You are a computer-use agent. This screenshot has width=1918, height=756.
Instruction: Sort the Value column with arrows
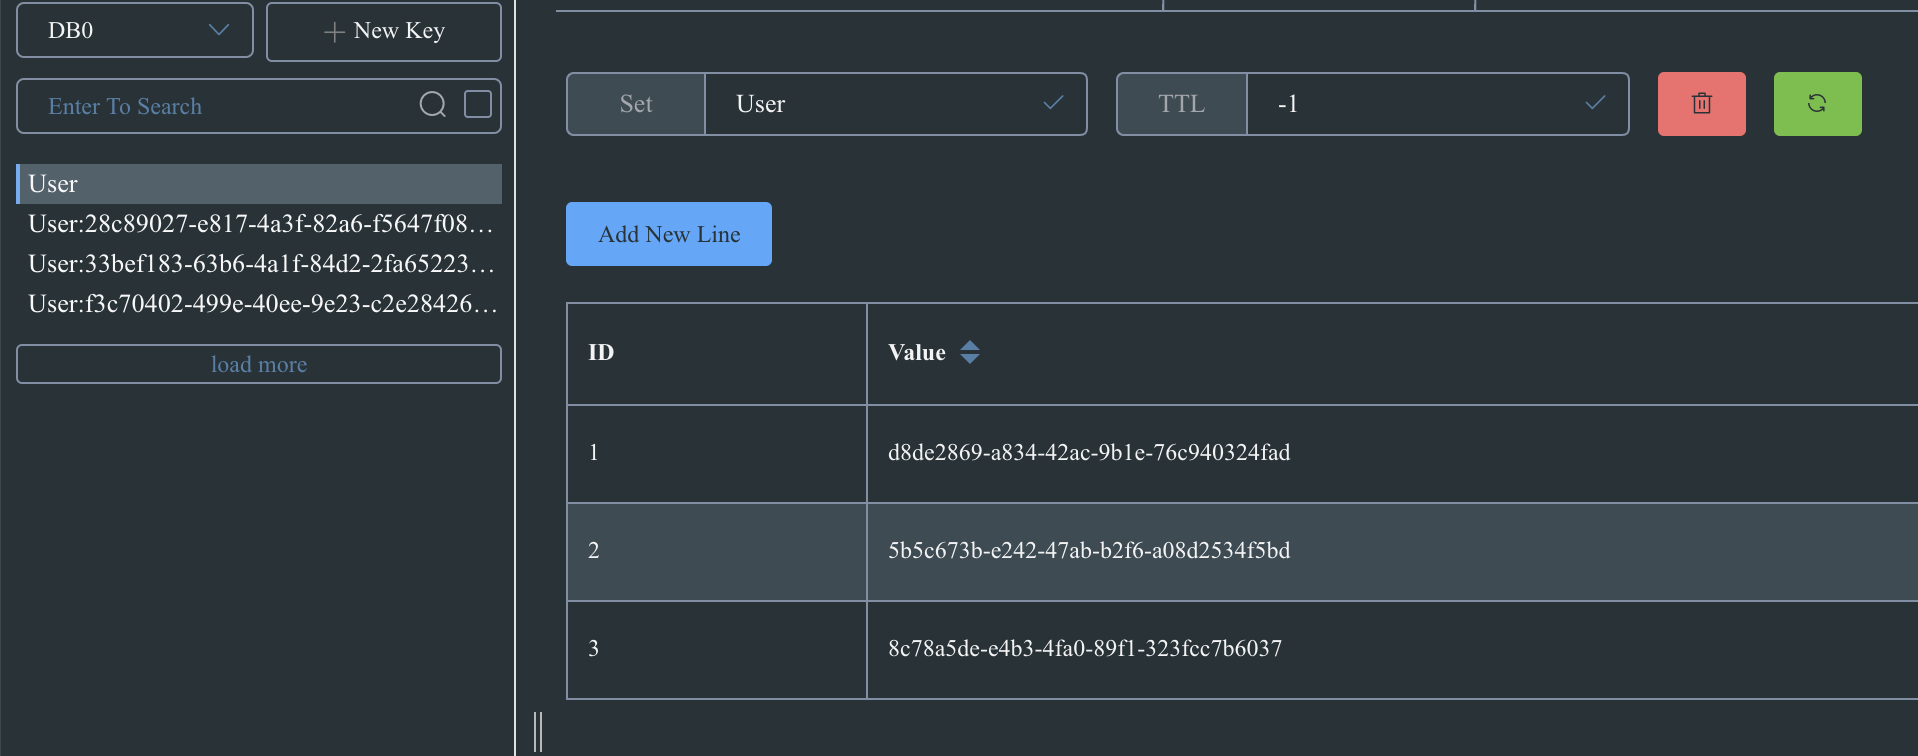click(970, 353)
